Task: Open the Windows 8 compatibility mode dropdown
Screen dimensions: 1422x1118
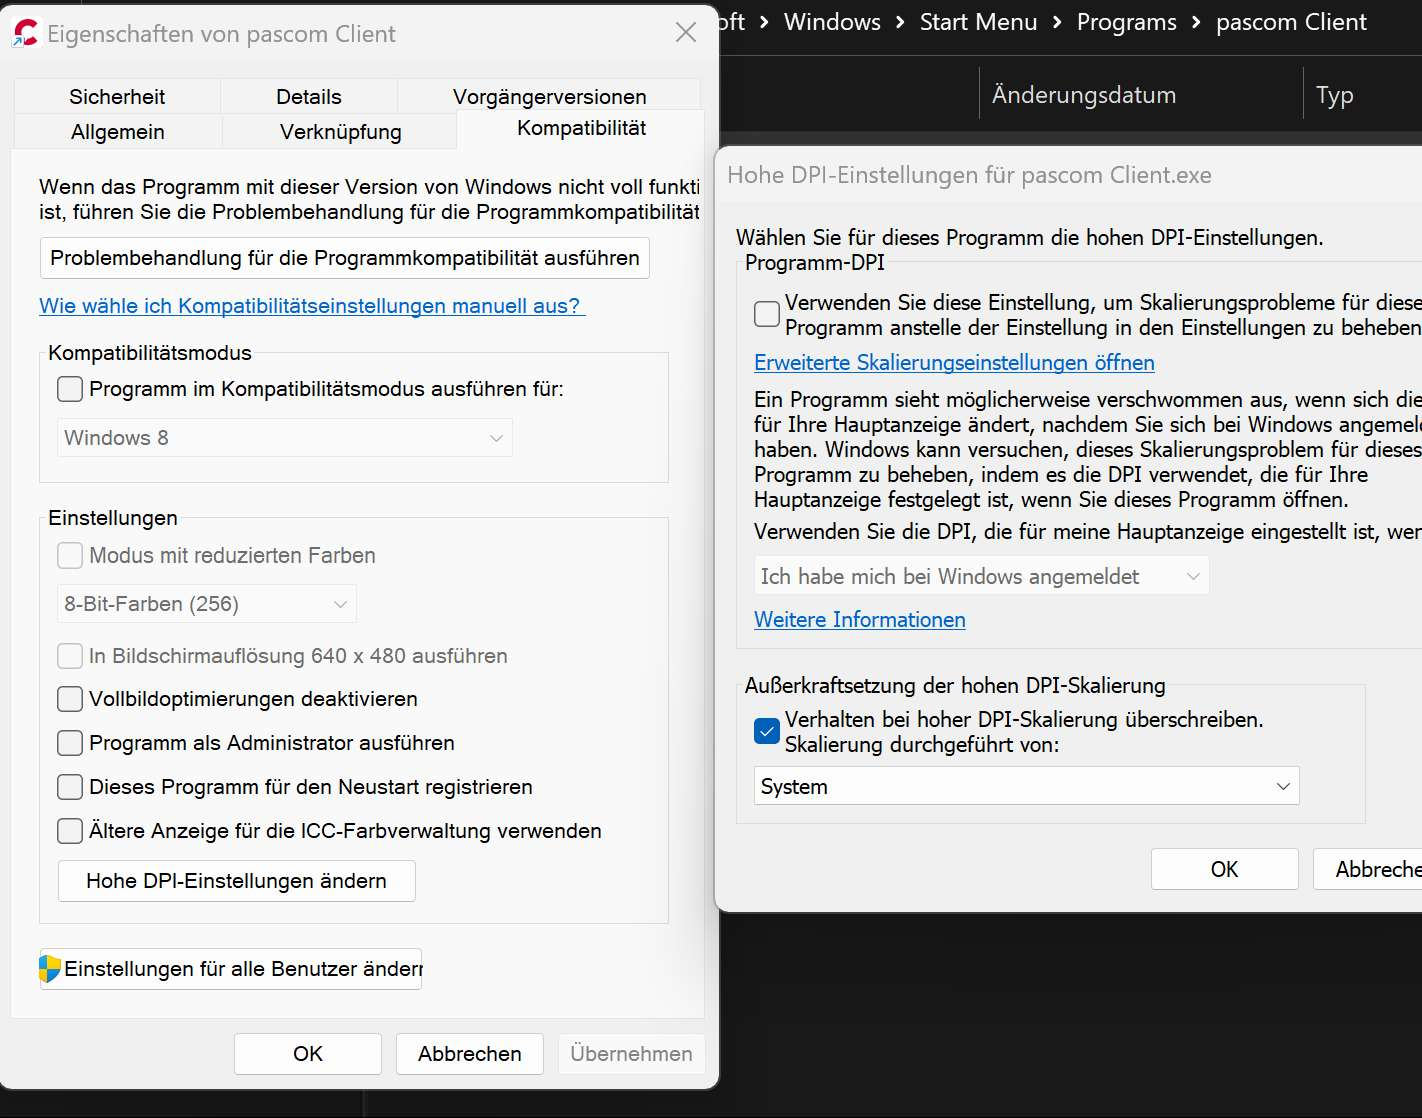Action: pos(285,438)
